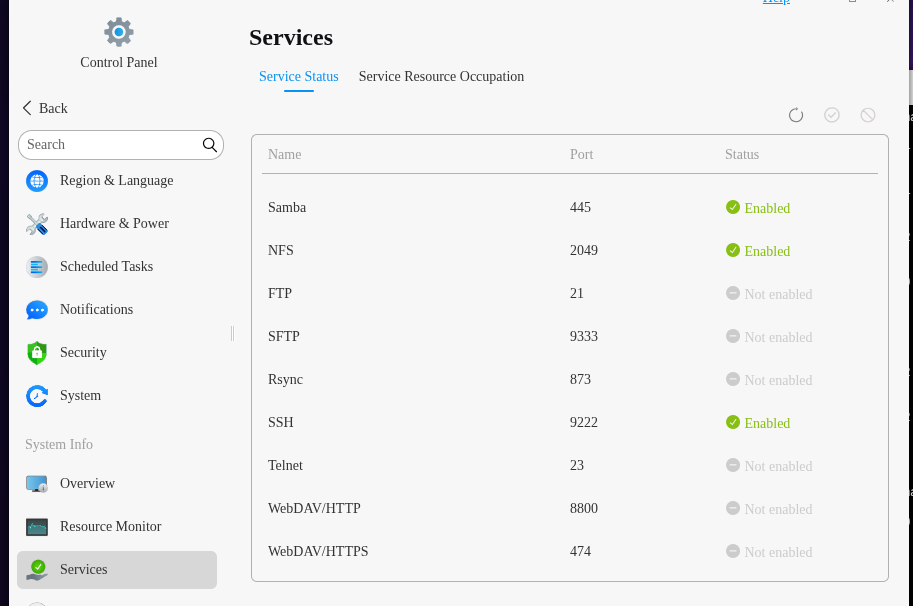Image resolution: width=913 pixels, height=606 pixels.
Task: Click the Port column header
Action: (581, 155)
